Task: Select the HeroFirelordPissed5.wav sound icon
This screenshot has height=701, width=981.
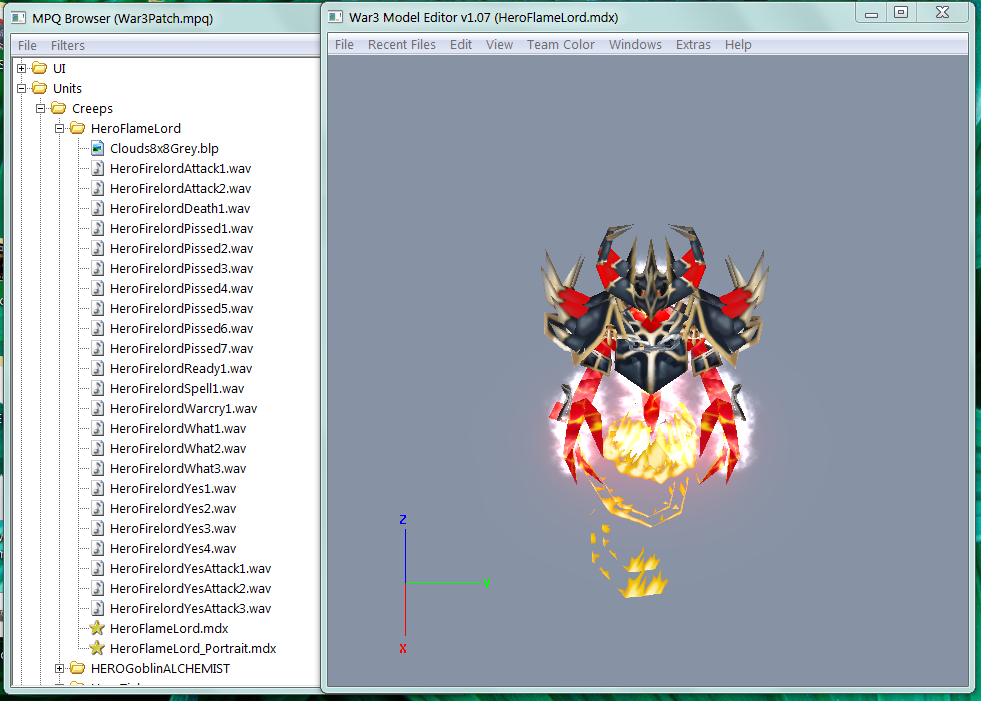Action: pyautogui.click(x=98, y=309)
